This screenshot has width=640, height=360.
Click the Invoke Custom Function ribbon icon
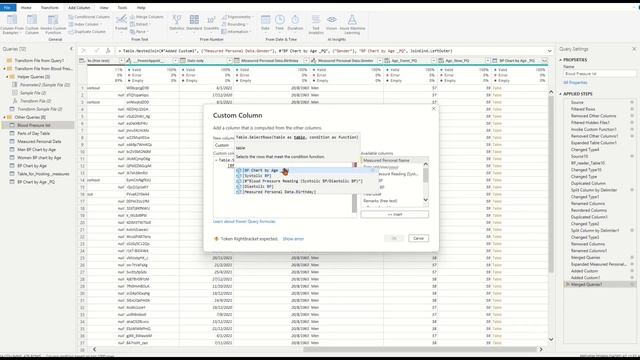53,24
